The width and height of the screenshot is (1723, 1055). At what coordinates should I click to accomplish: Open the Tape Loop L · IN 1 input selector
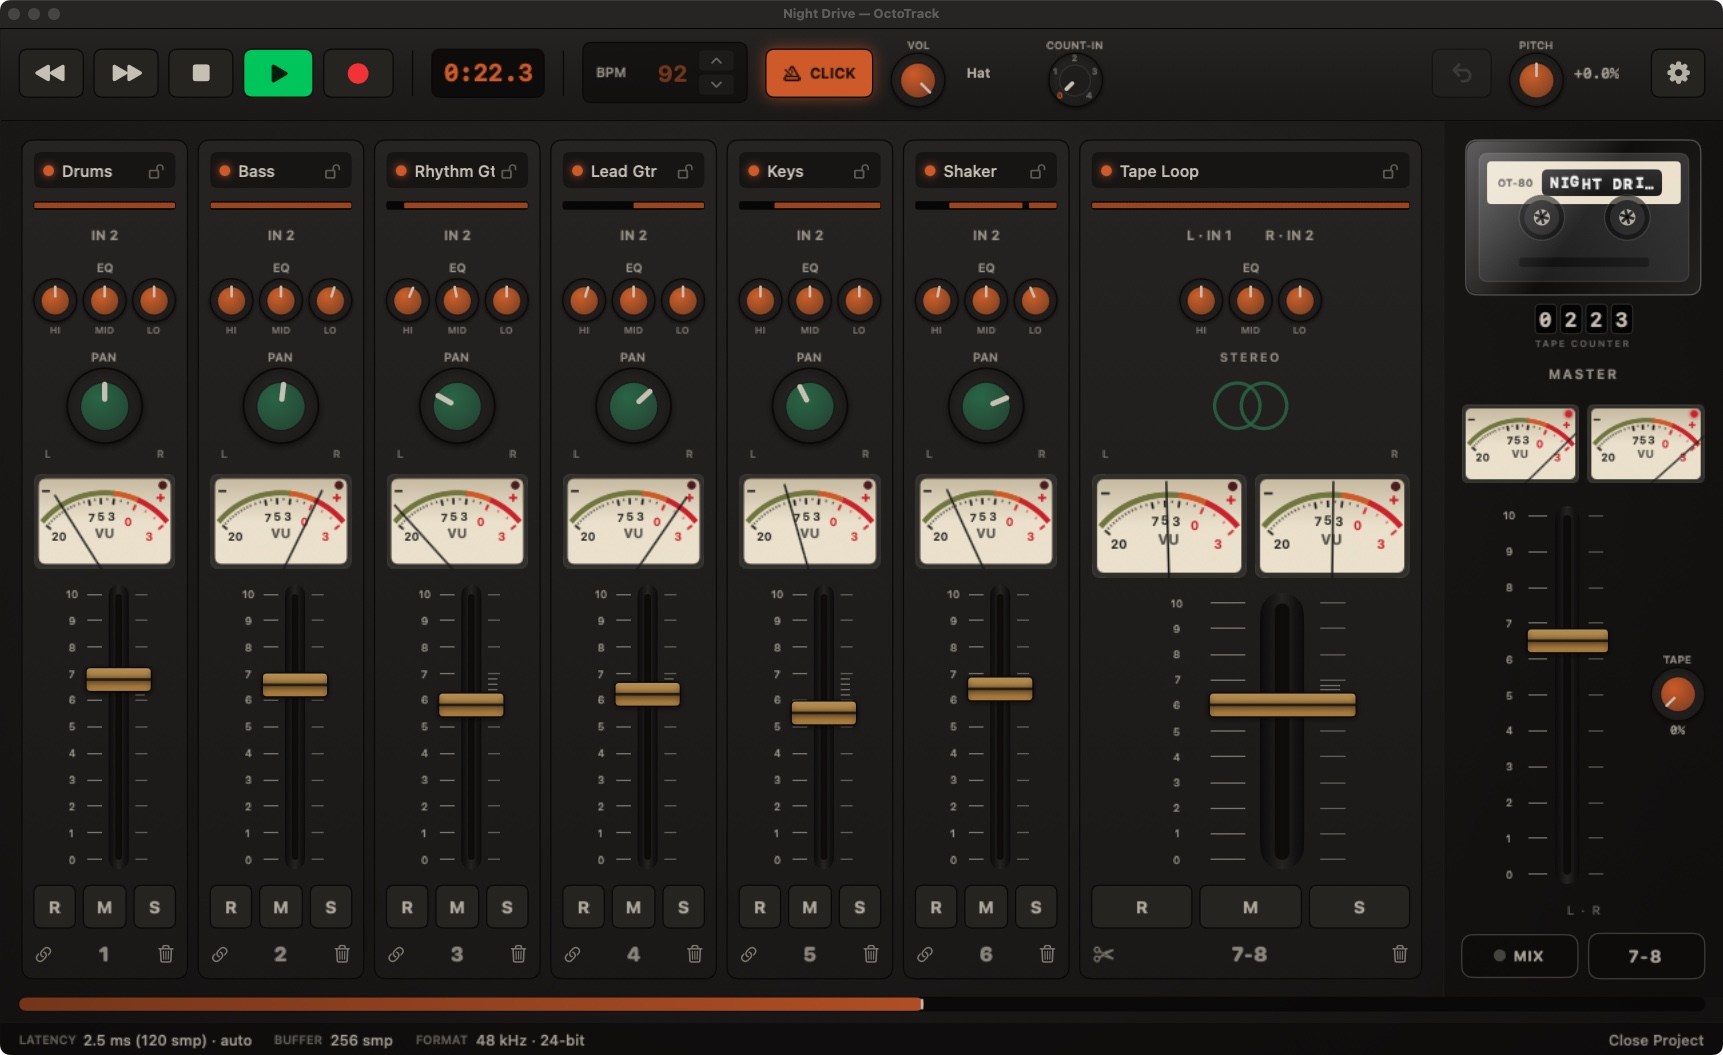(x=1209, y=235)
